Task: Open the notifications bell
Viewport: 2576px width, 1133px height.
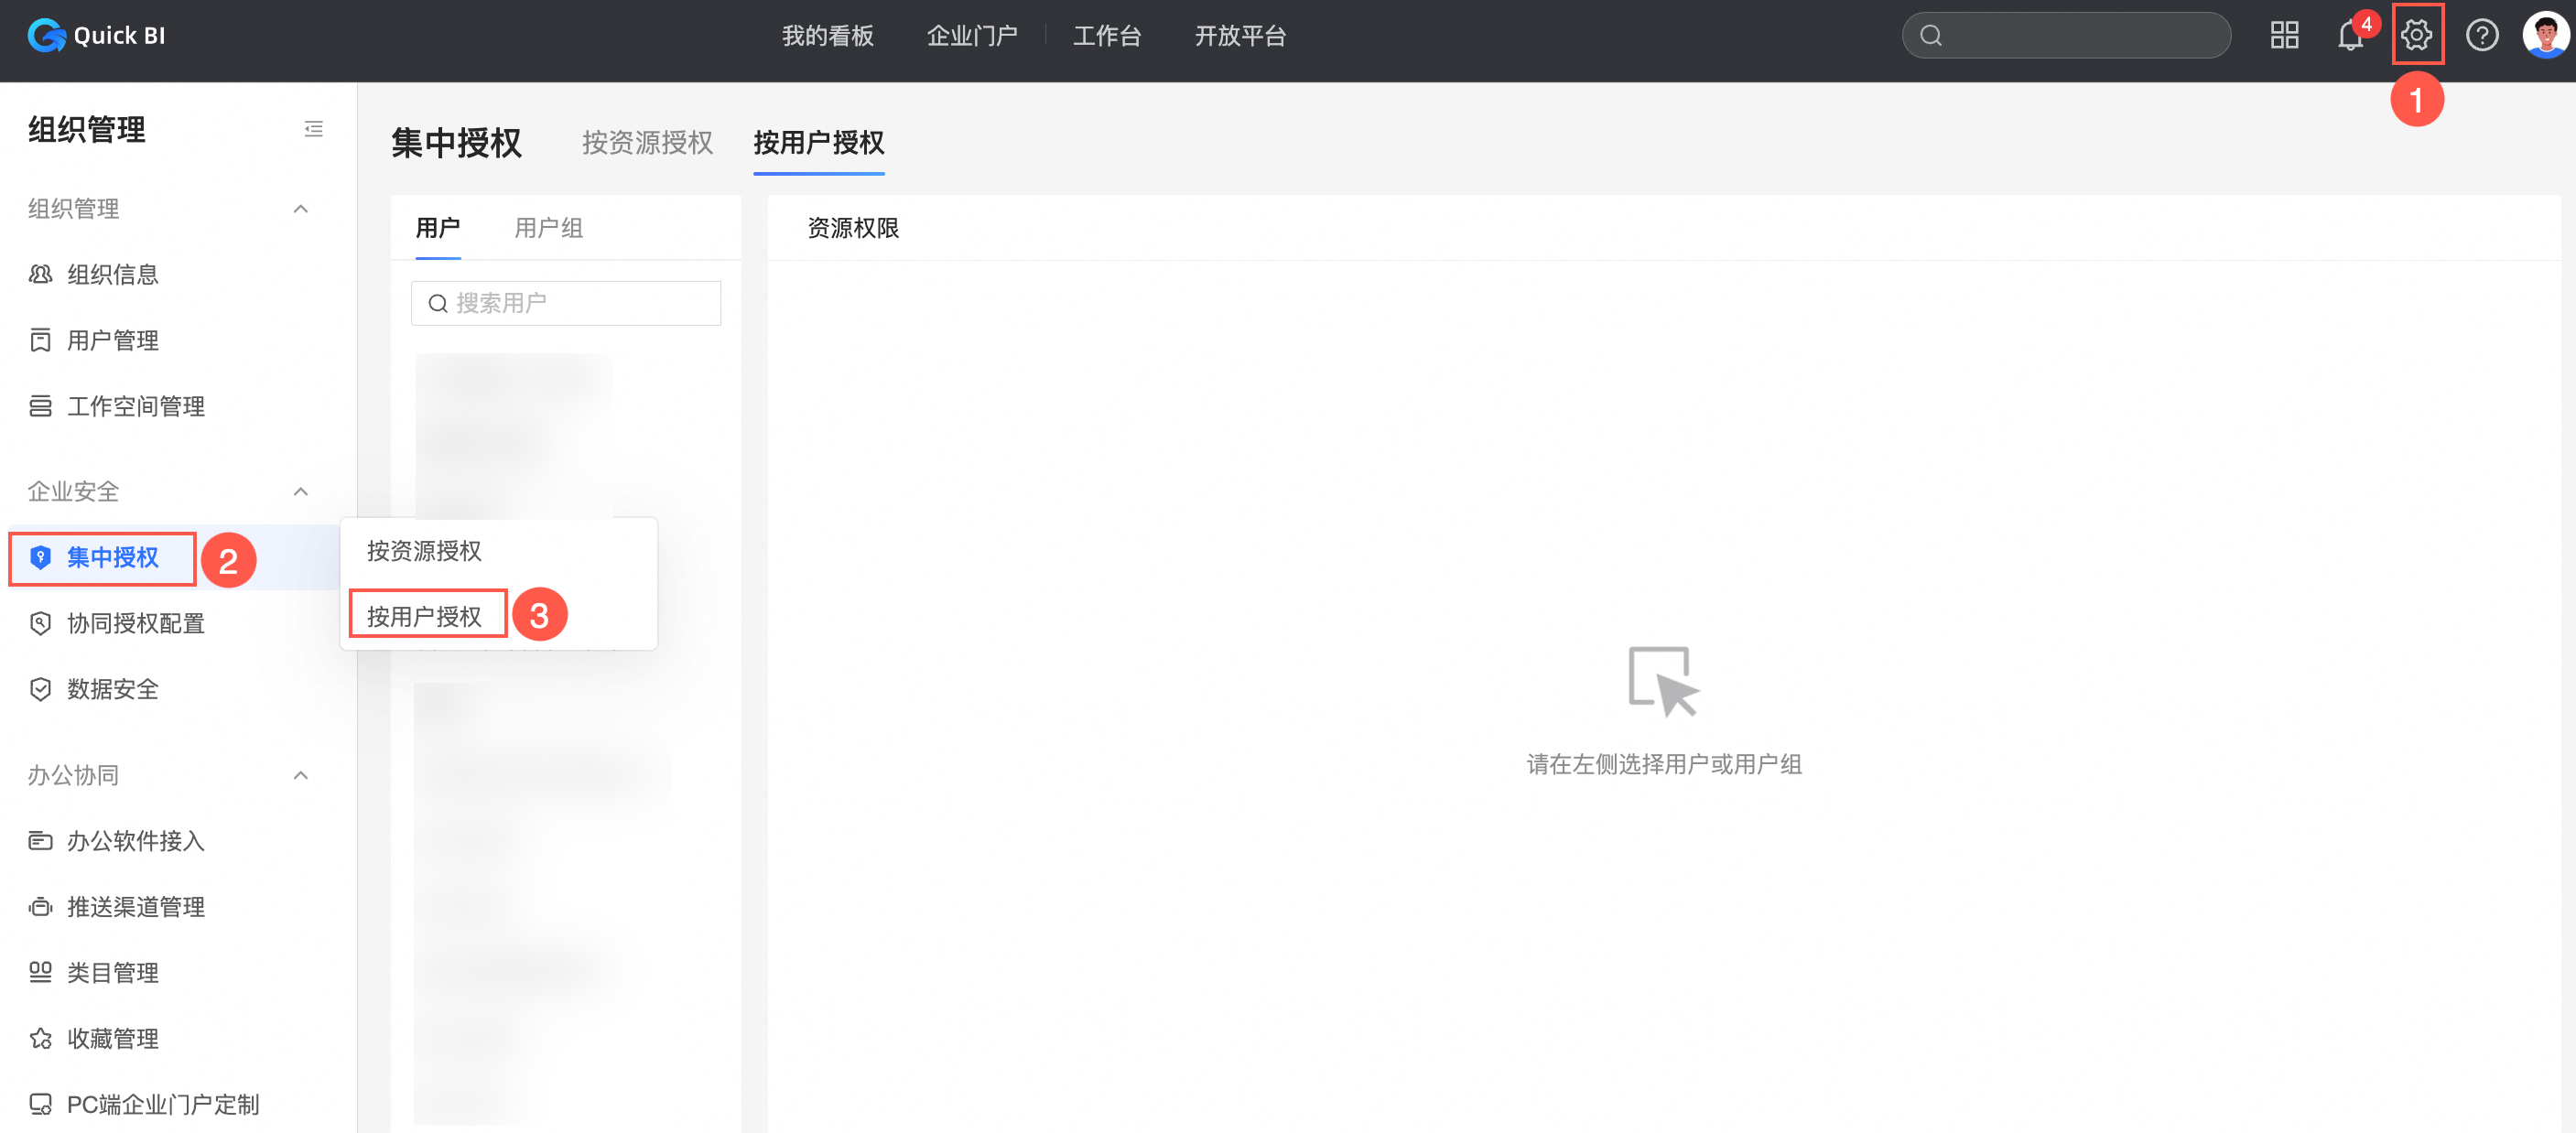Action: pyautogui.click(x=2349, y=36)
